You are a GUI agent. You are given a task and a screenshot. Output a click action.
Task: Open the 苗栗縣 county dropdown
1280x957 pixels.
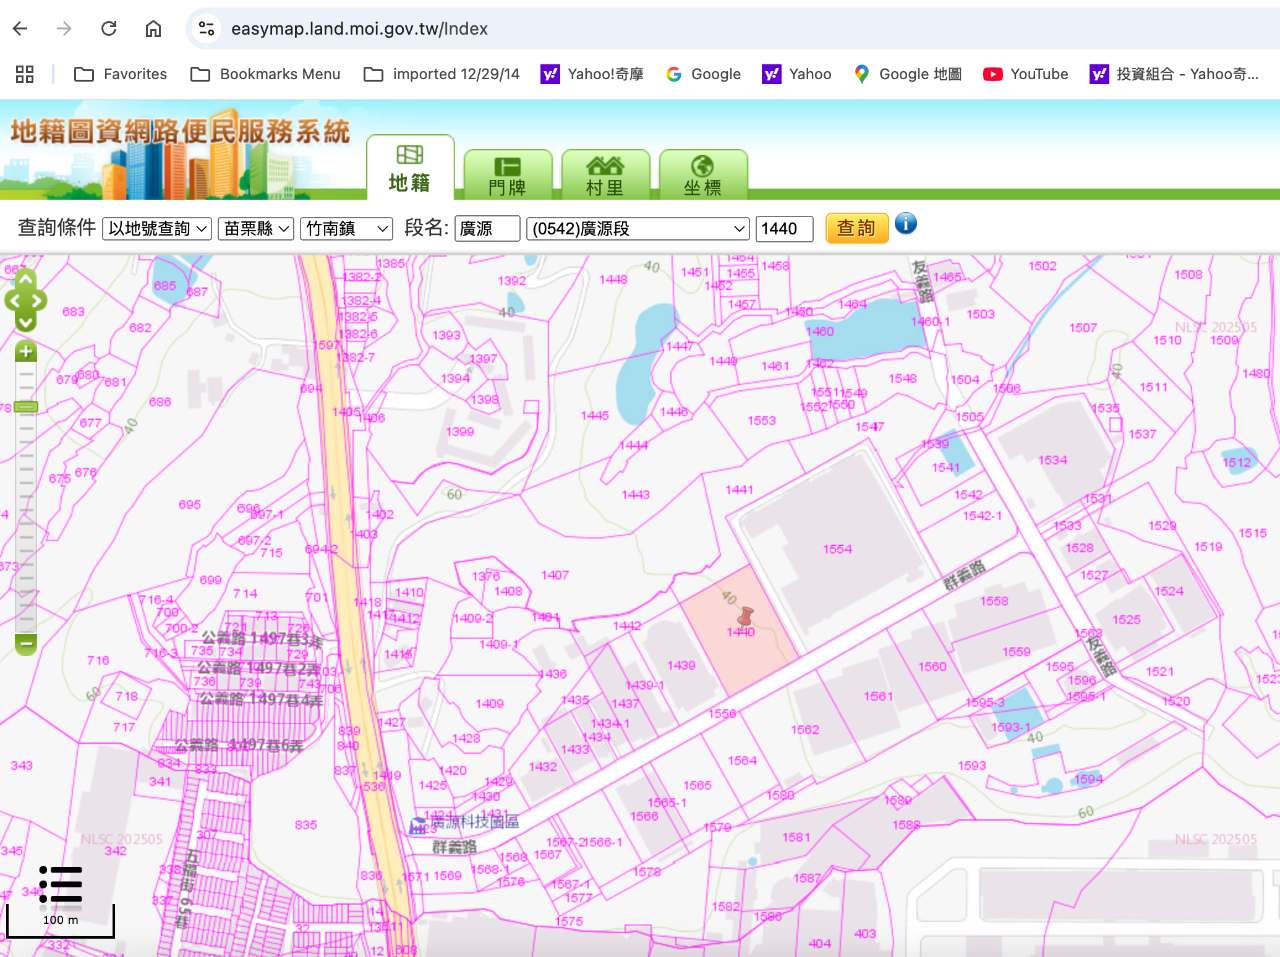[256, 229]
